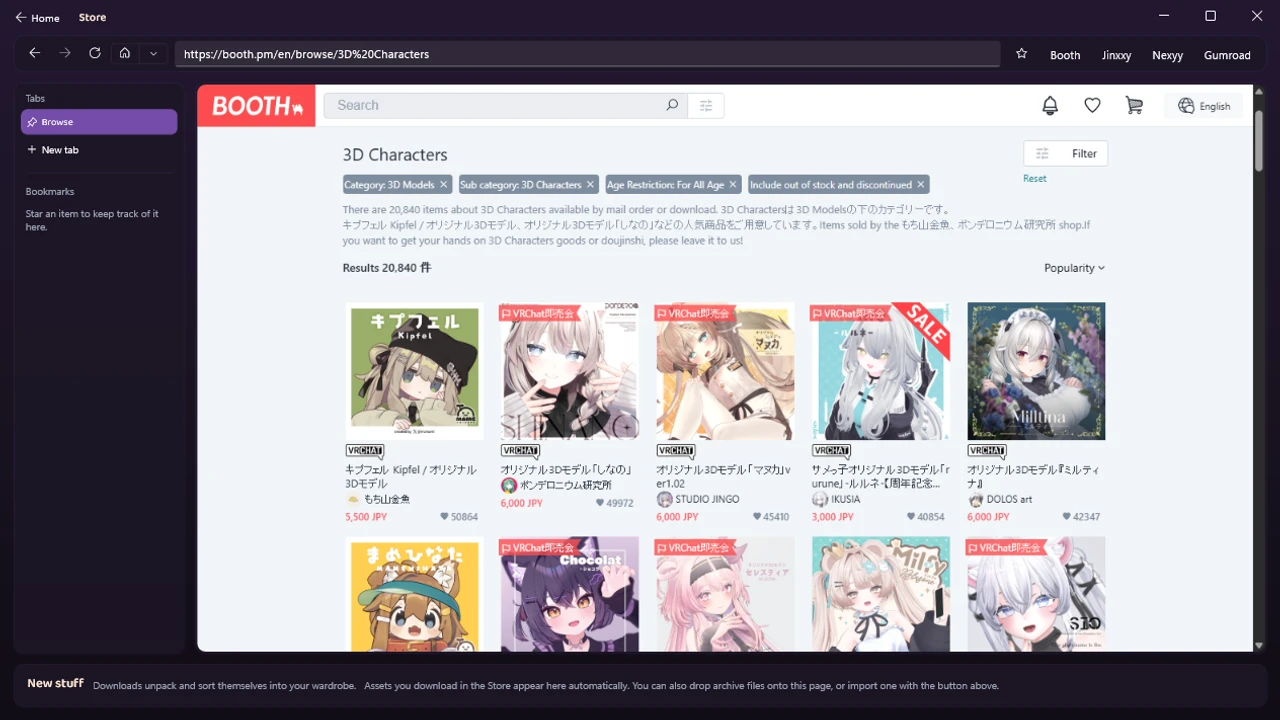Open advanced search options icon
1280x720 pixels.
pyautogui.click(x=706, y=105)
